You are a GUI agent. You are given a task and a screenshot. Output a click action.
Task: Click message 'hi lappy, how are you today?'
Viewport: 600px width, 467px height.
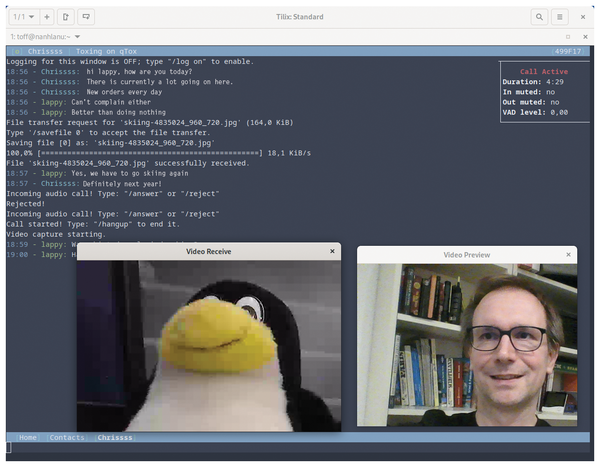tap(139, 72)
